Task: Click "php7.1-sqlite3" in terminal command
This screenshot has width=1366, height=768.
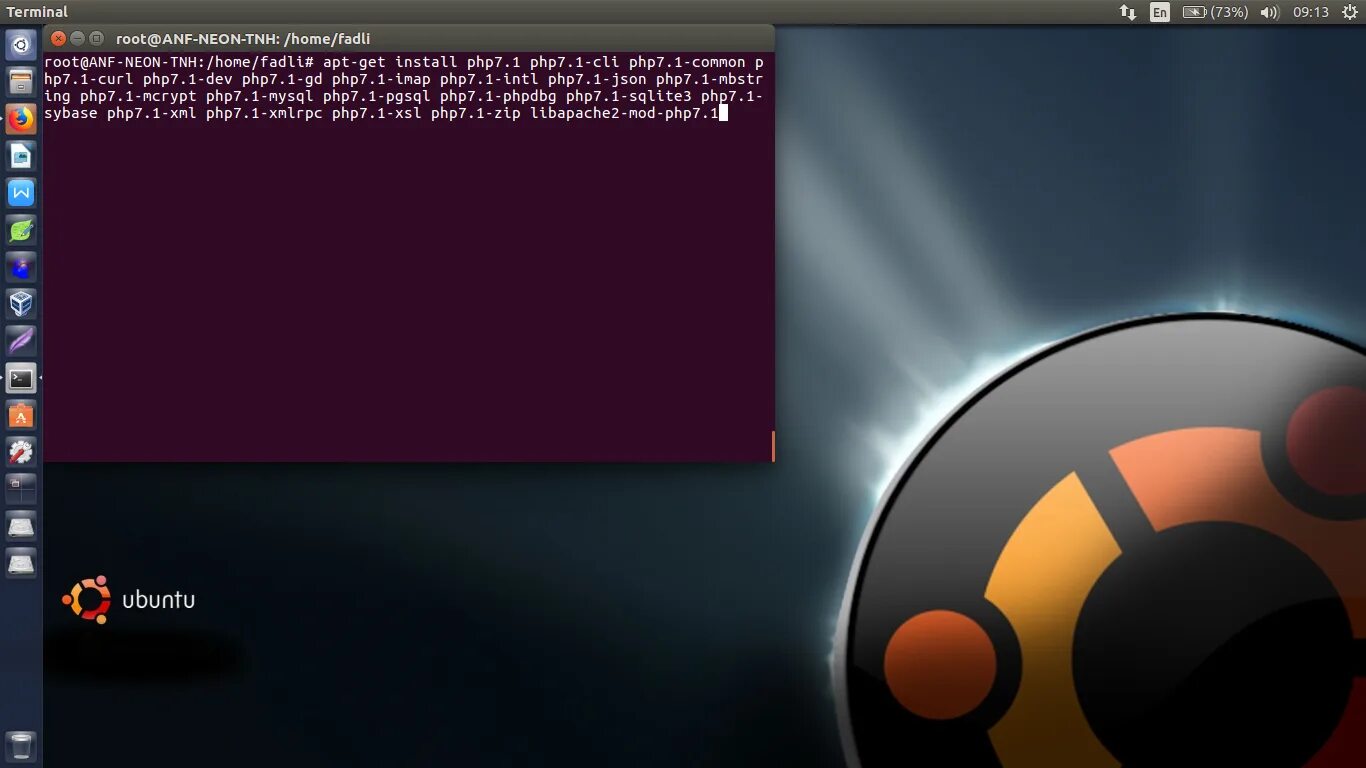Action: click(629, 96)
